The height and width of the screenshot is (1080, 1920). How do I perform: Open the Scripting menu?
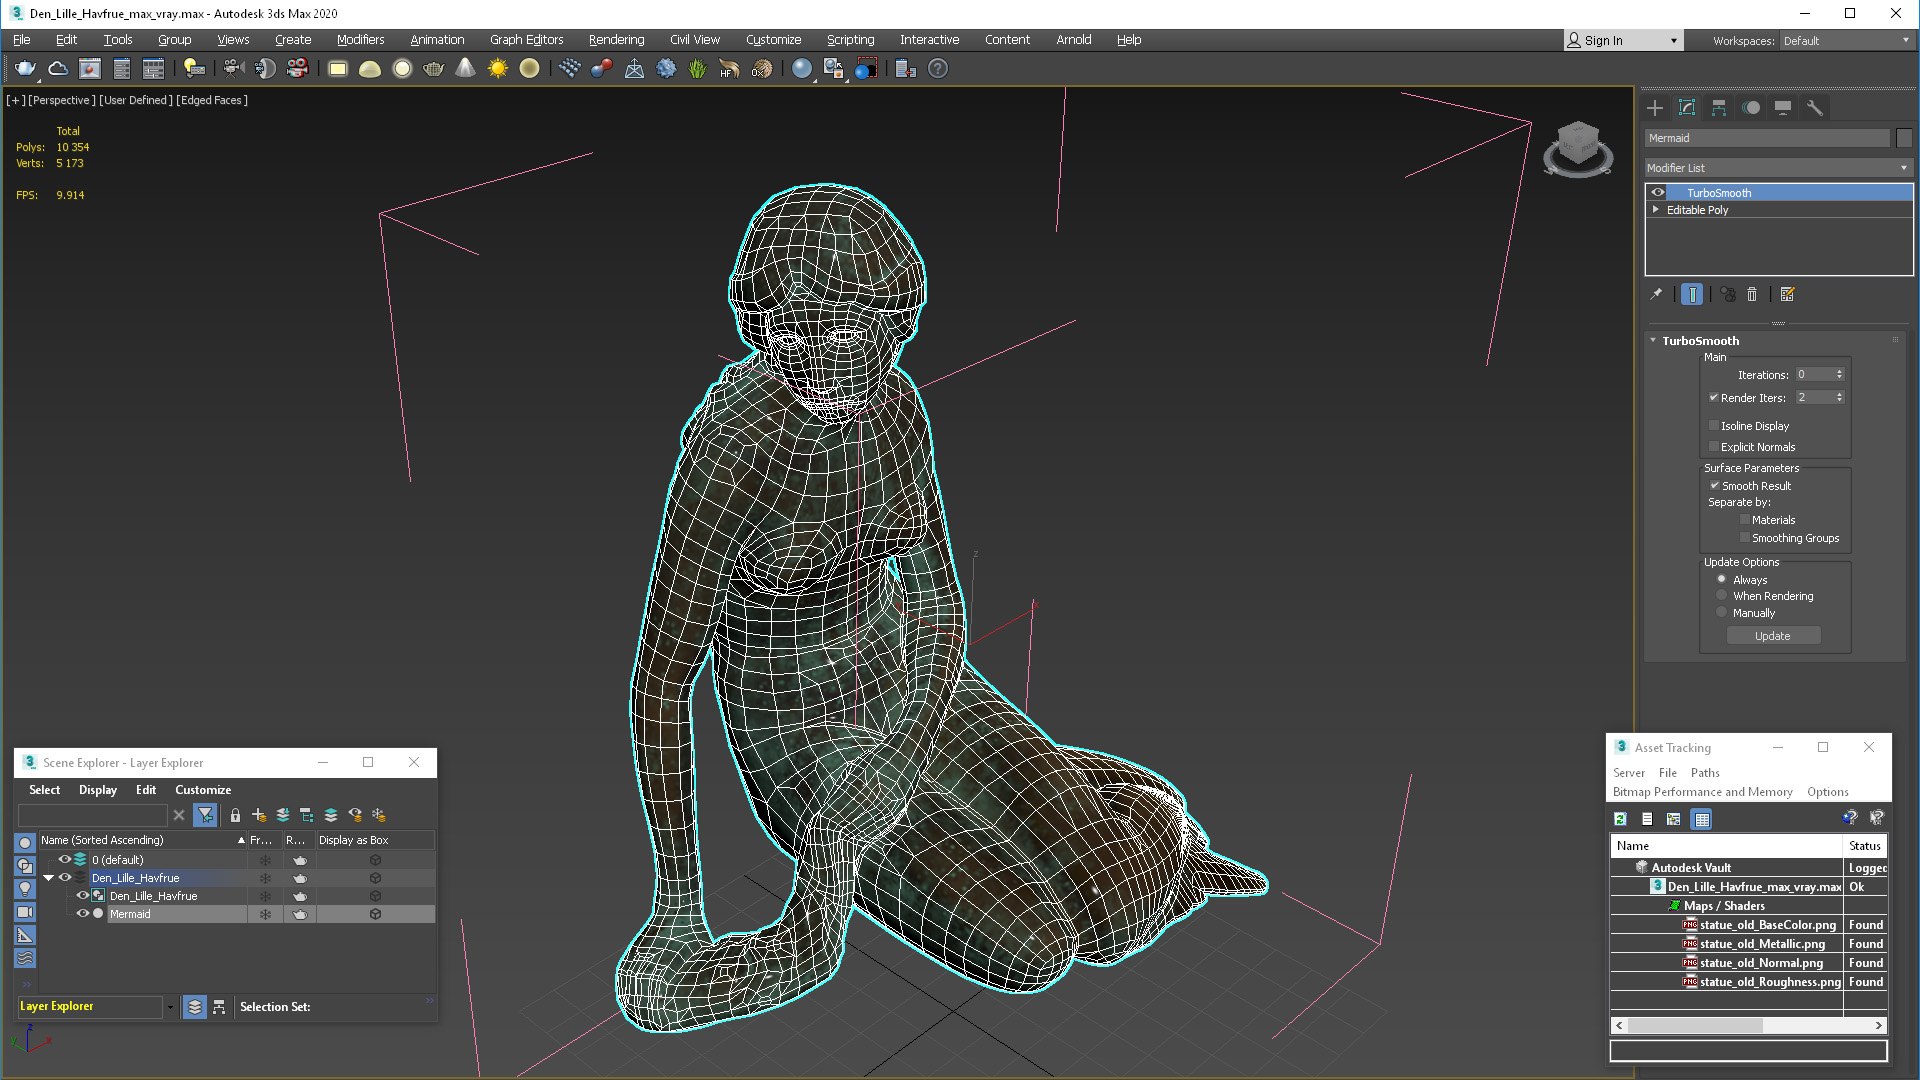pyautogui.click(x=850, y=40)
